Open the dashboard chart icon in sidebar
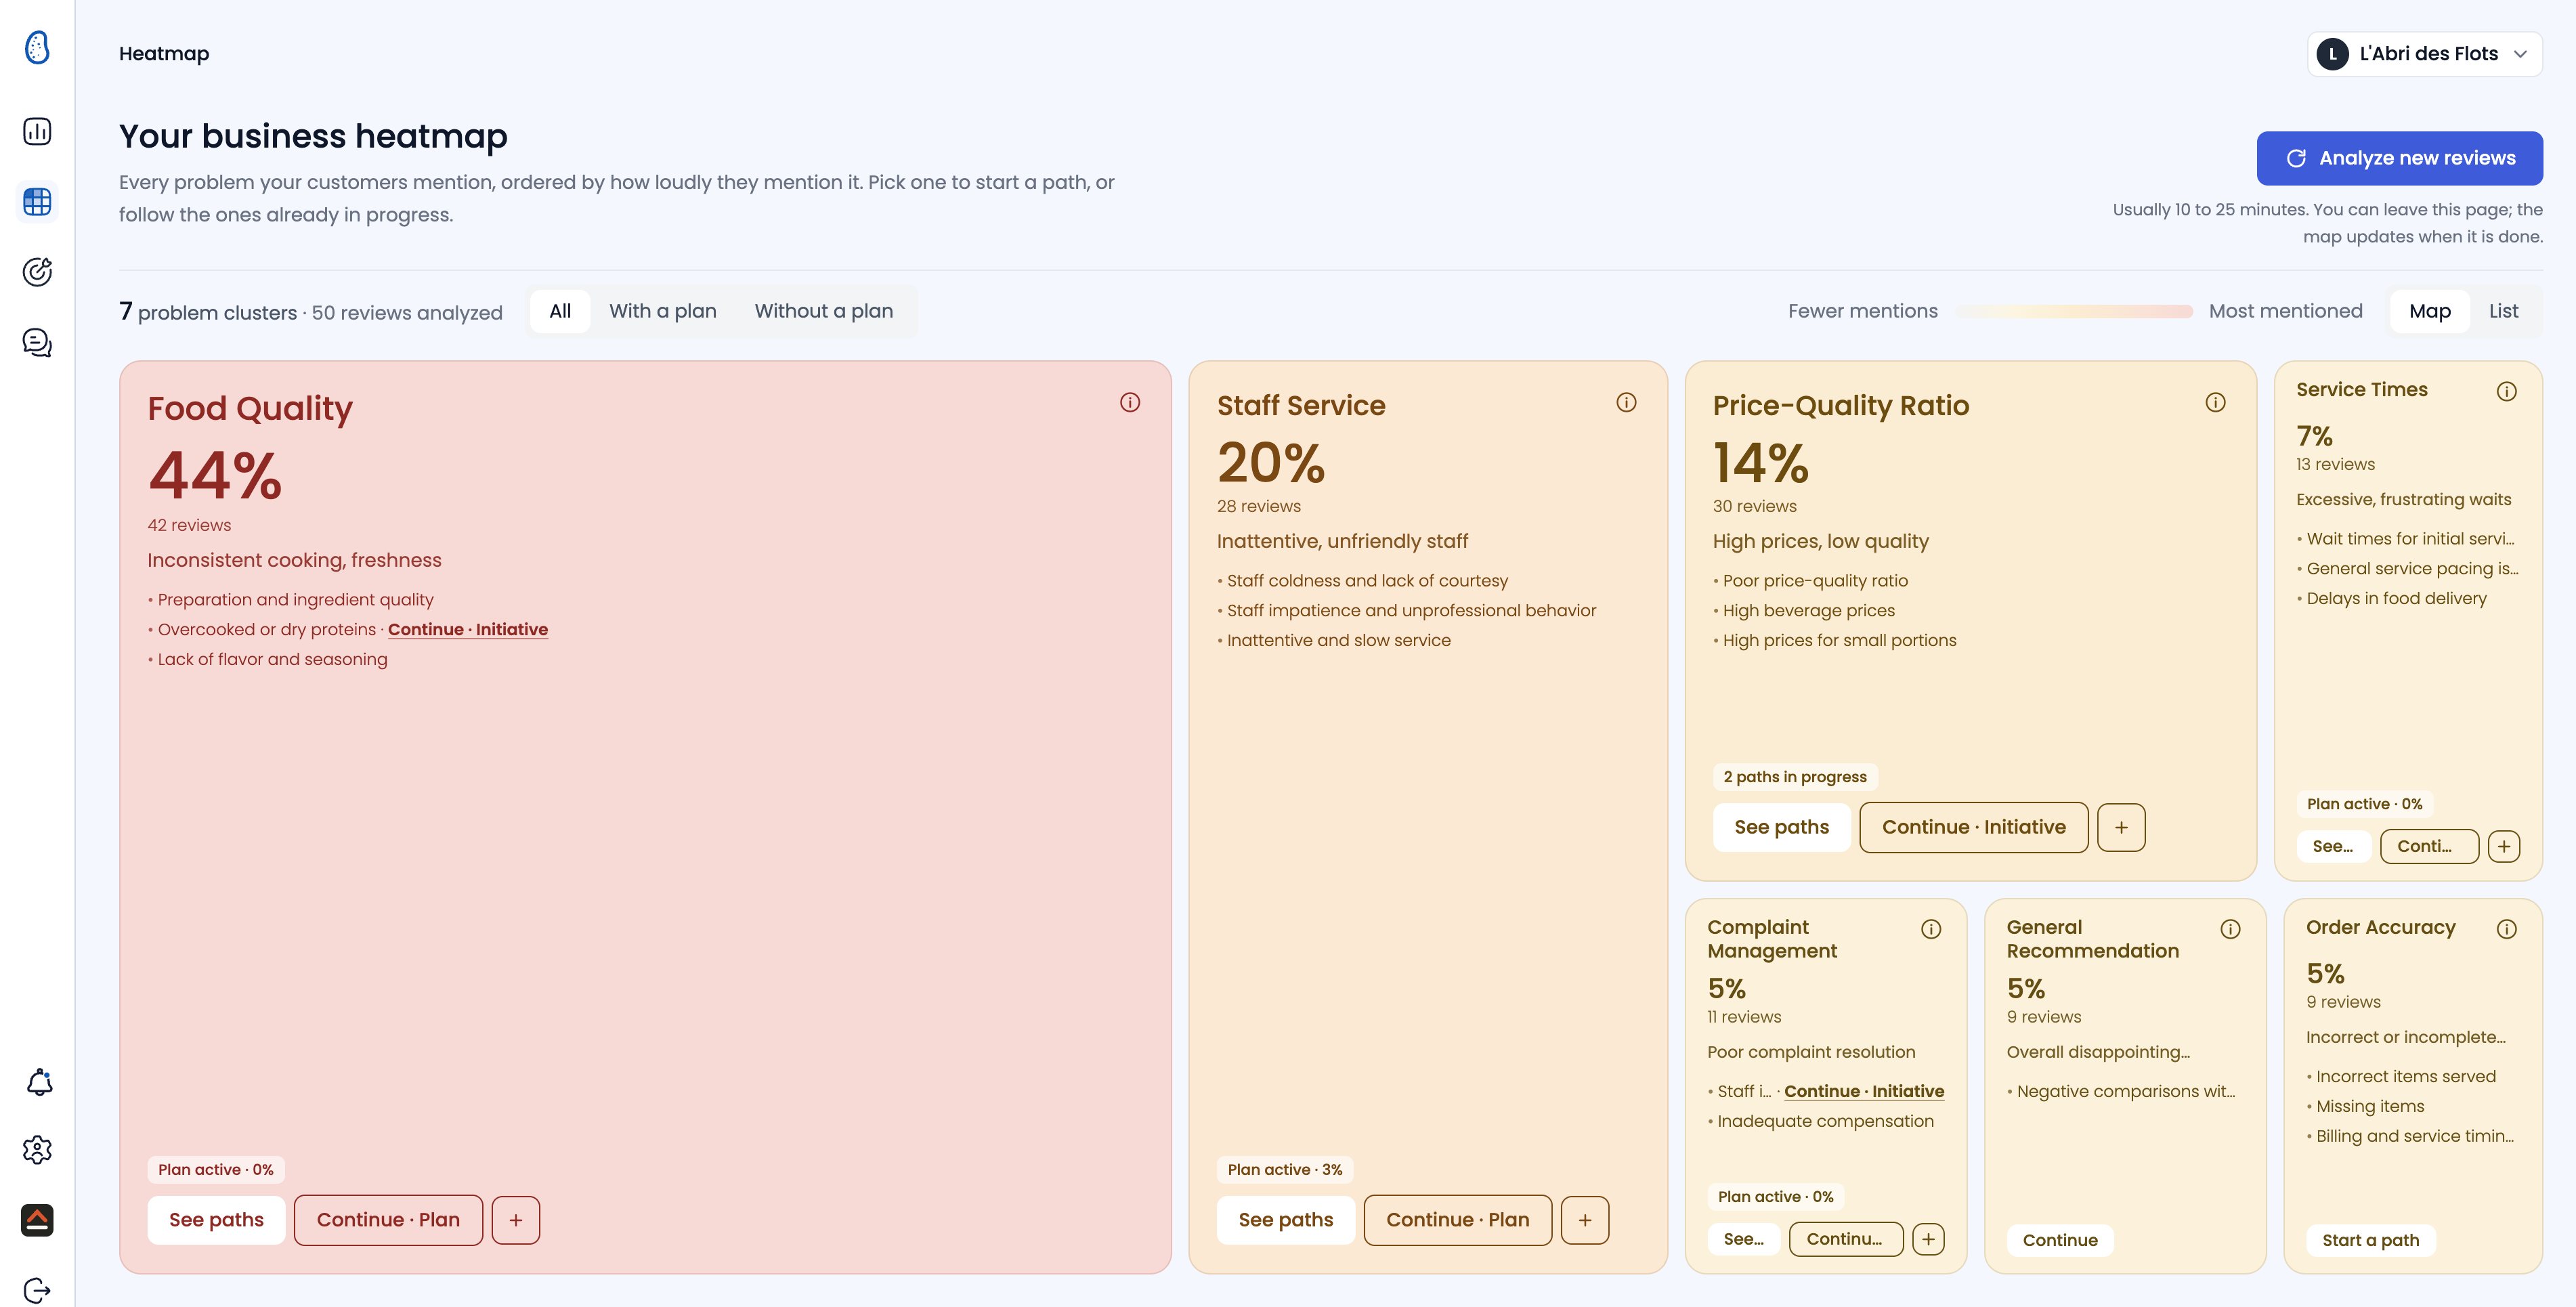The image size is (2576, 1307). click(37, 132)
